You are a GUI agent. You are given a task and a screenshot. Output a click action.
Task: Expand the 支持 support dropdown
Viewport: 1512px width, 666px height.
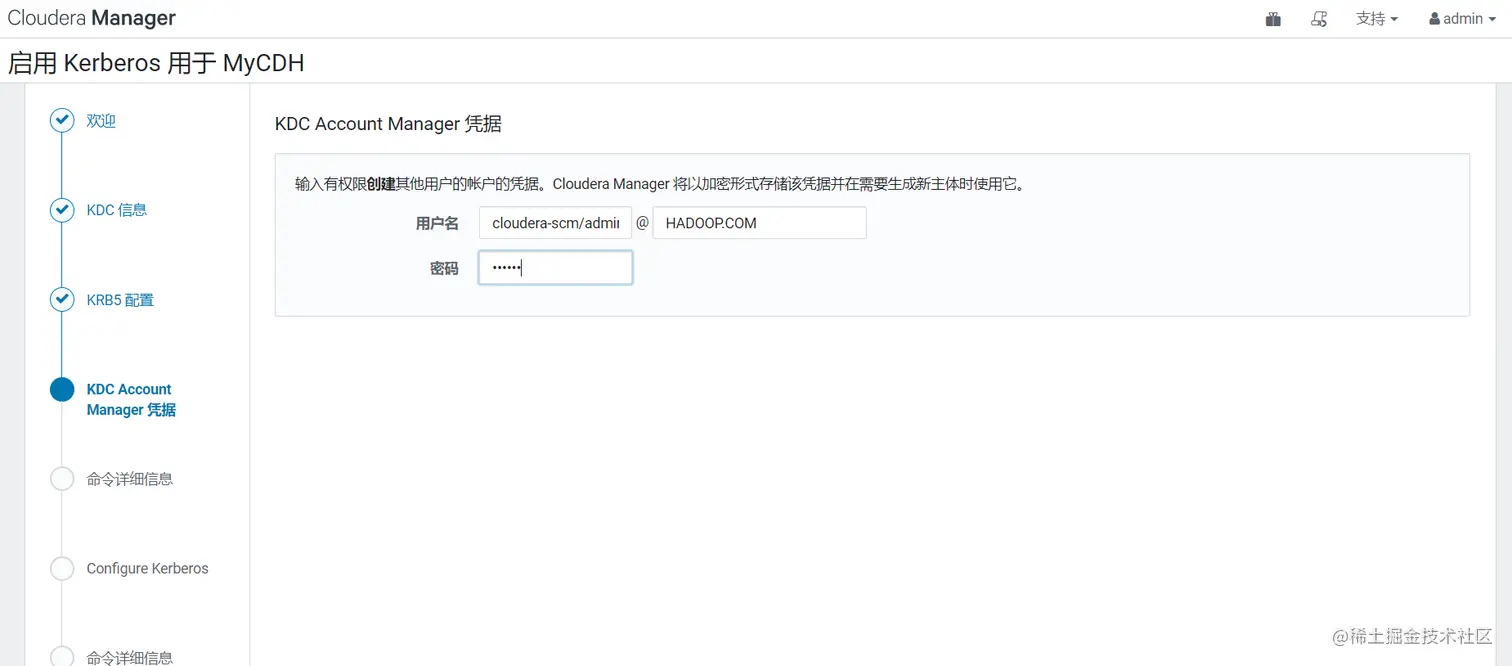click(1377, 19)
